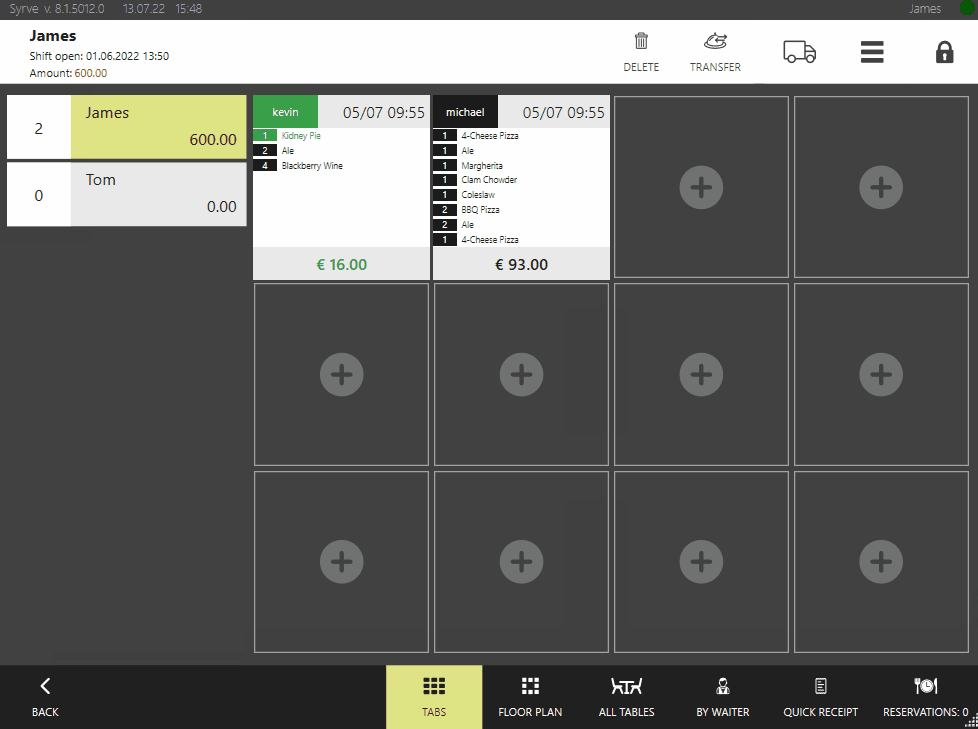This screenshot has height=729, width=978.
Task: Open the hamburger menu icon
Action: 872,52
